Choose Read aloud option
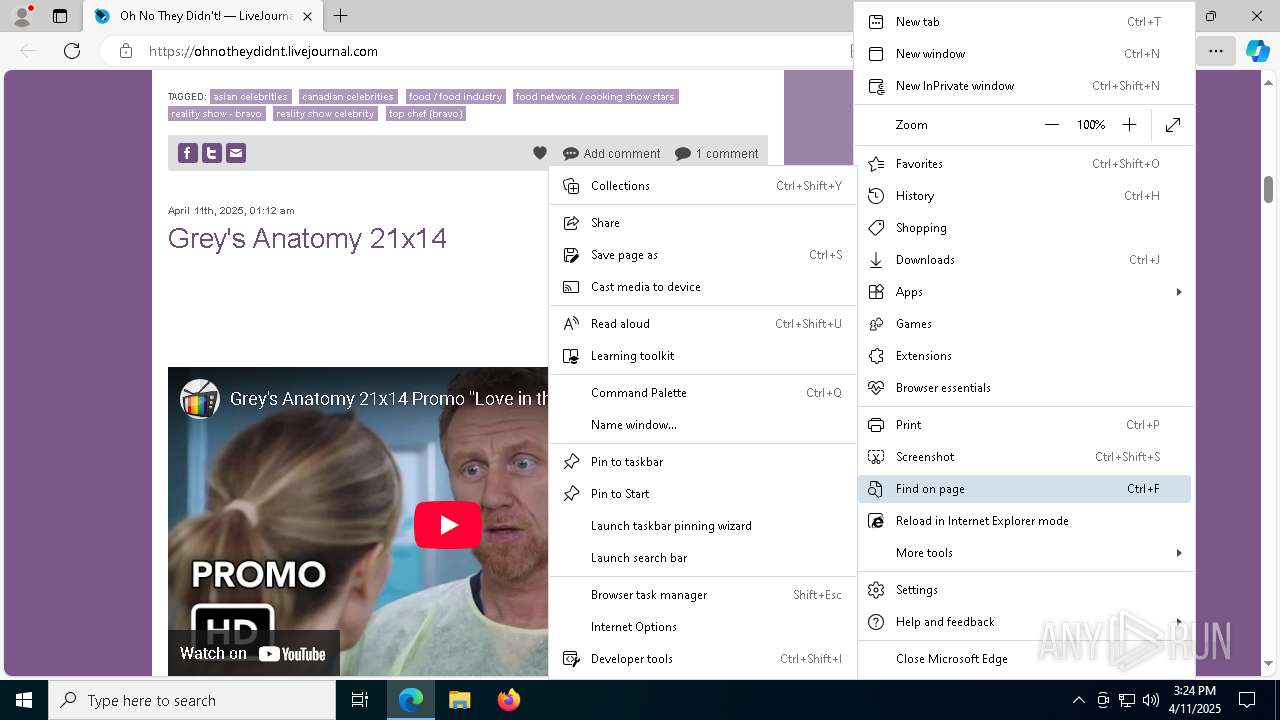Screen dimensions: 1280x720 click(x=703, y=324)
